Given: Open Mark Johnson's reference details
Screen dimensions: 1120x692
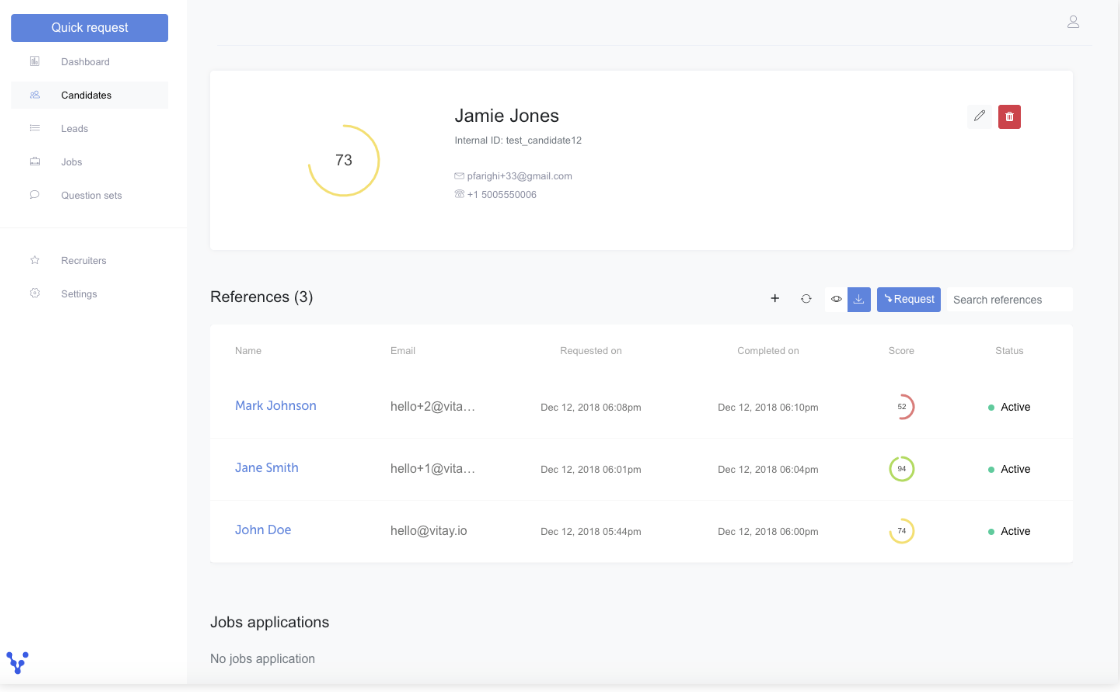Looking at the screenshot, I should (x=275, y=406).
